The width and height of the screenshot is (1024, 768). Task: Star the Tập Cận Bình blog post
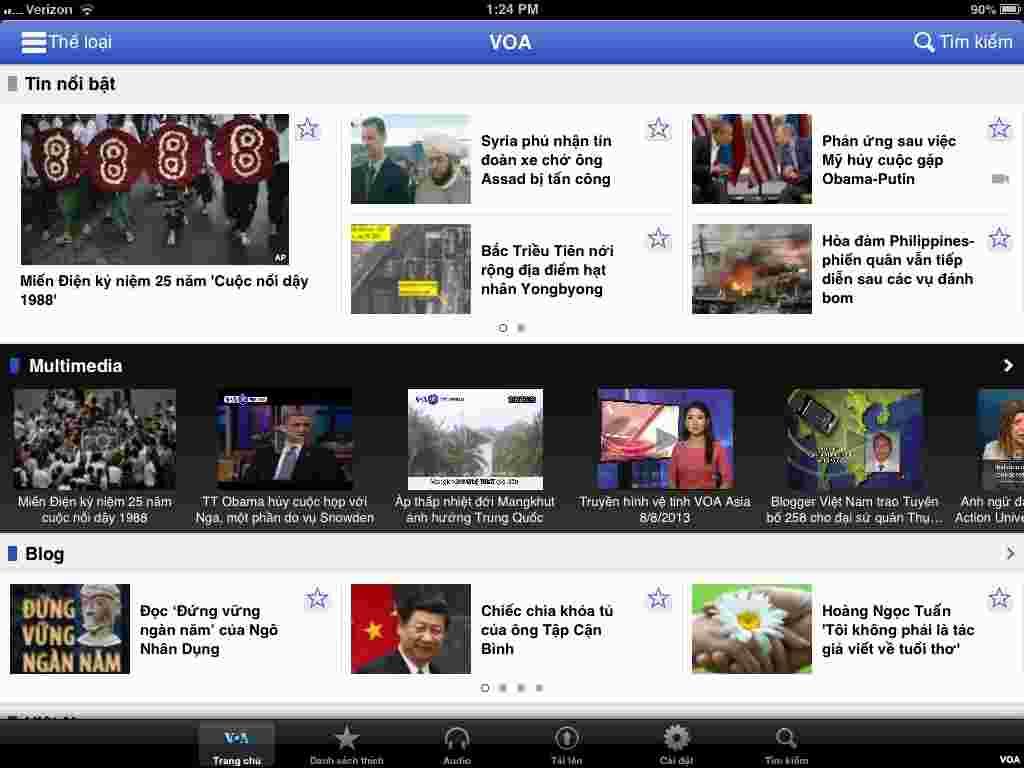tap(658, 598)
